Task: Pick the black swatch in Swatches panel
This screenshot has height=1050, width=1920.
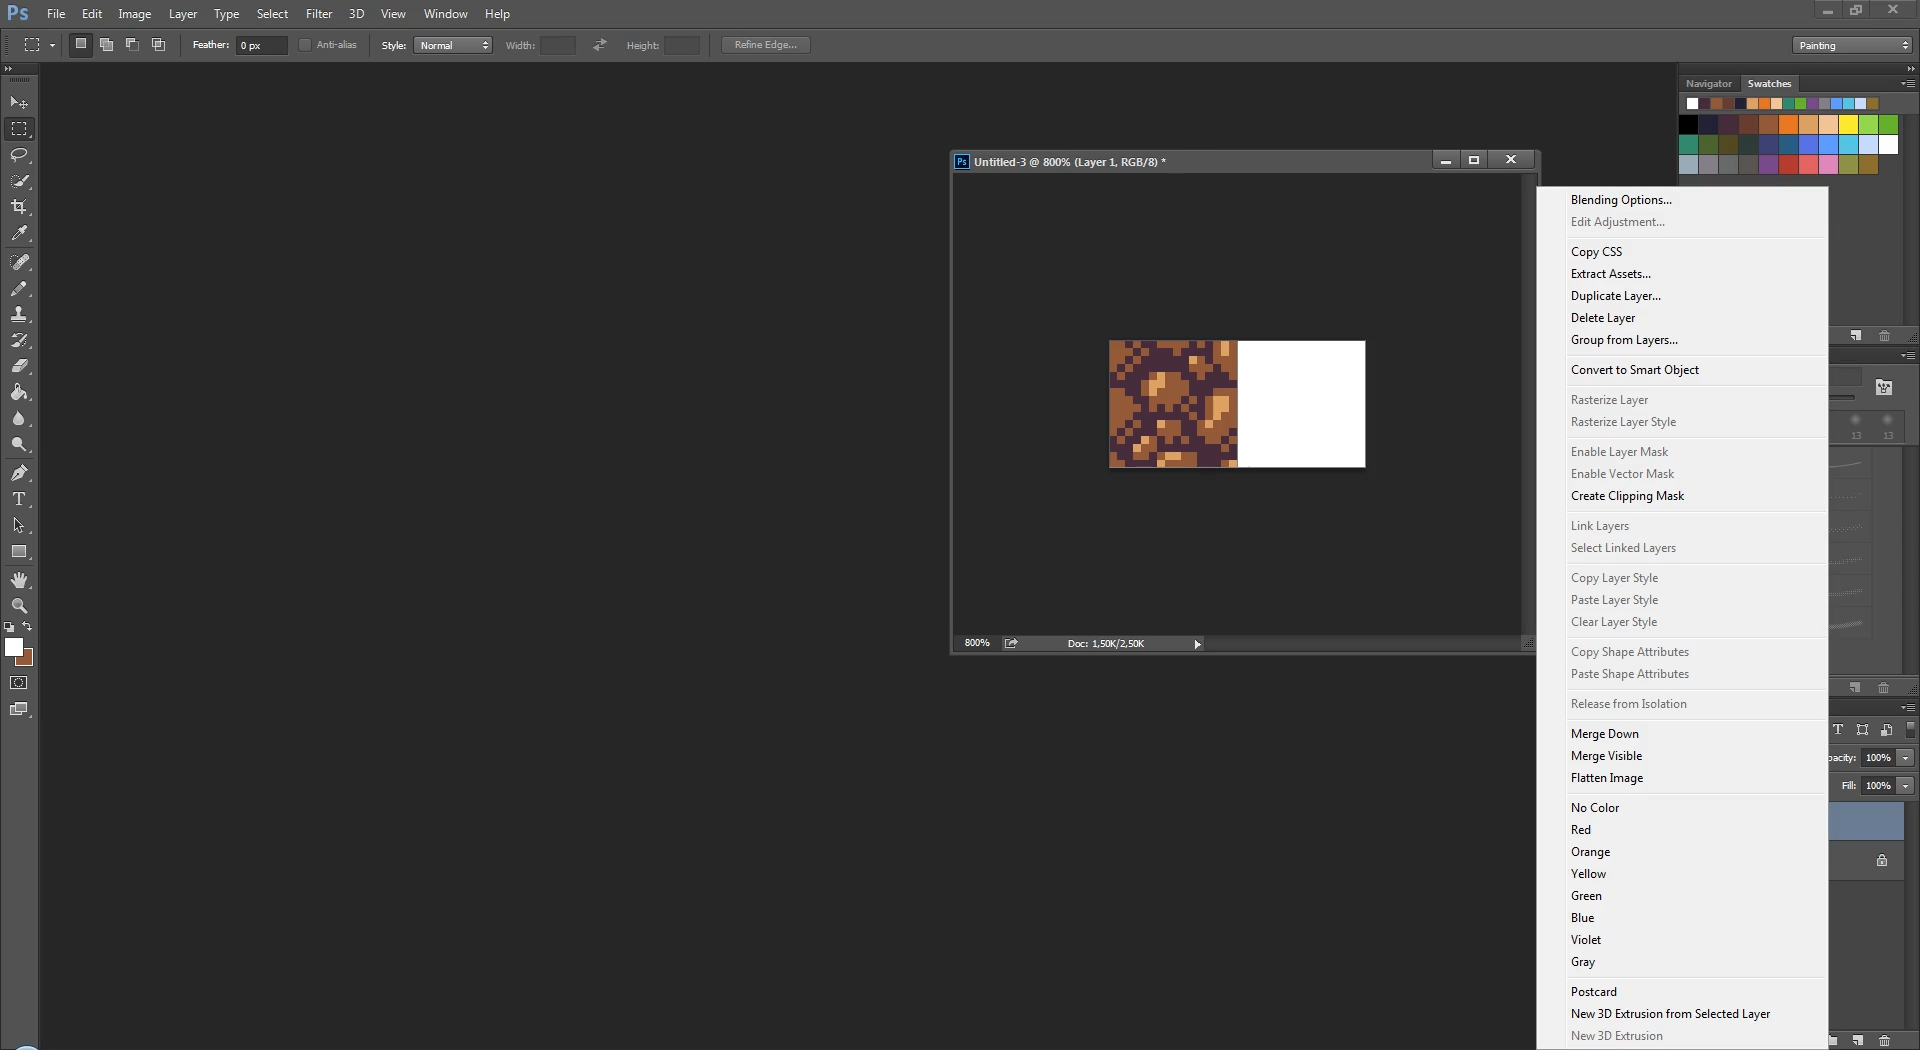Action: click(x=1688, y=124)
